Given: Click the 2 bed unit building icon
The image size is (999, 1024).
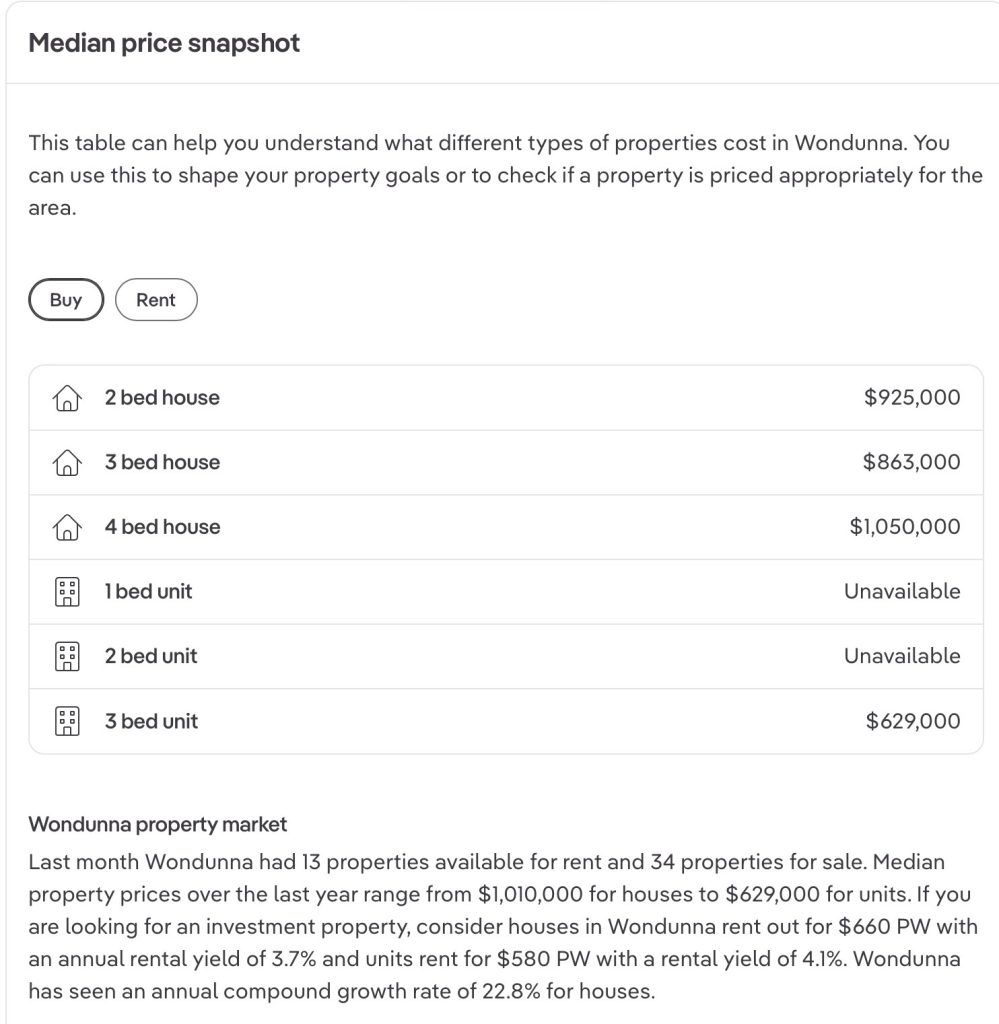Looking at the screenshot, I should coord(67,656).
